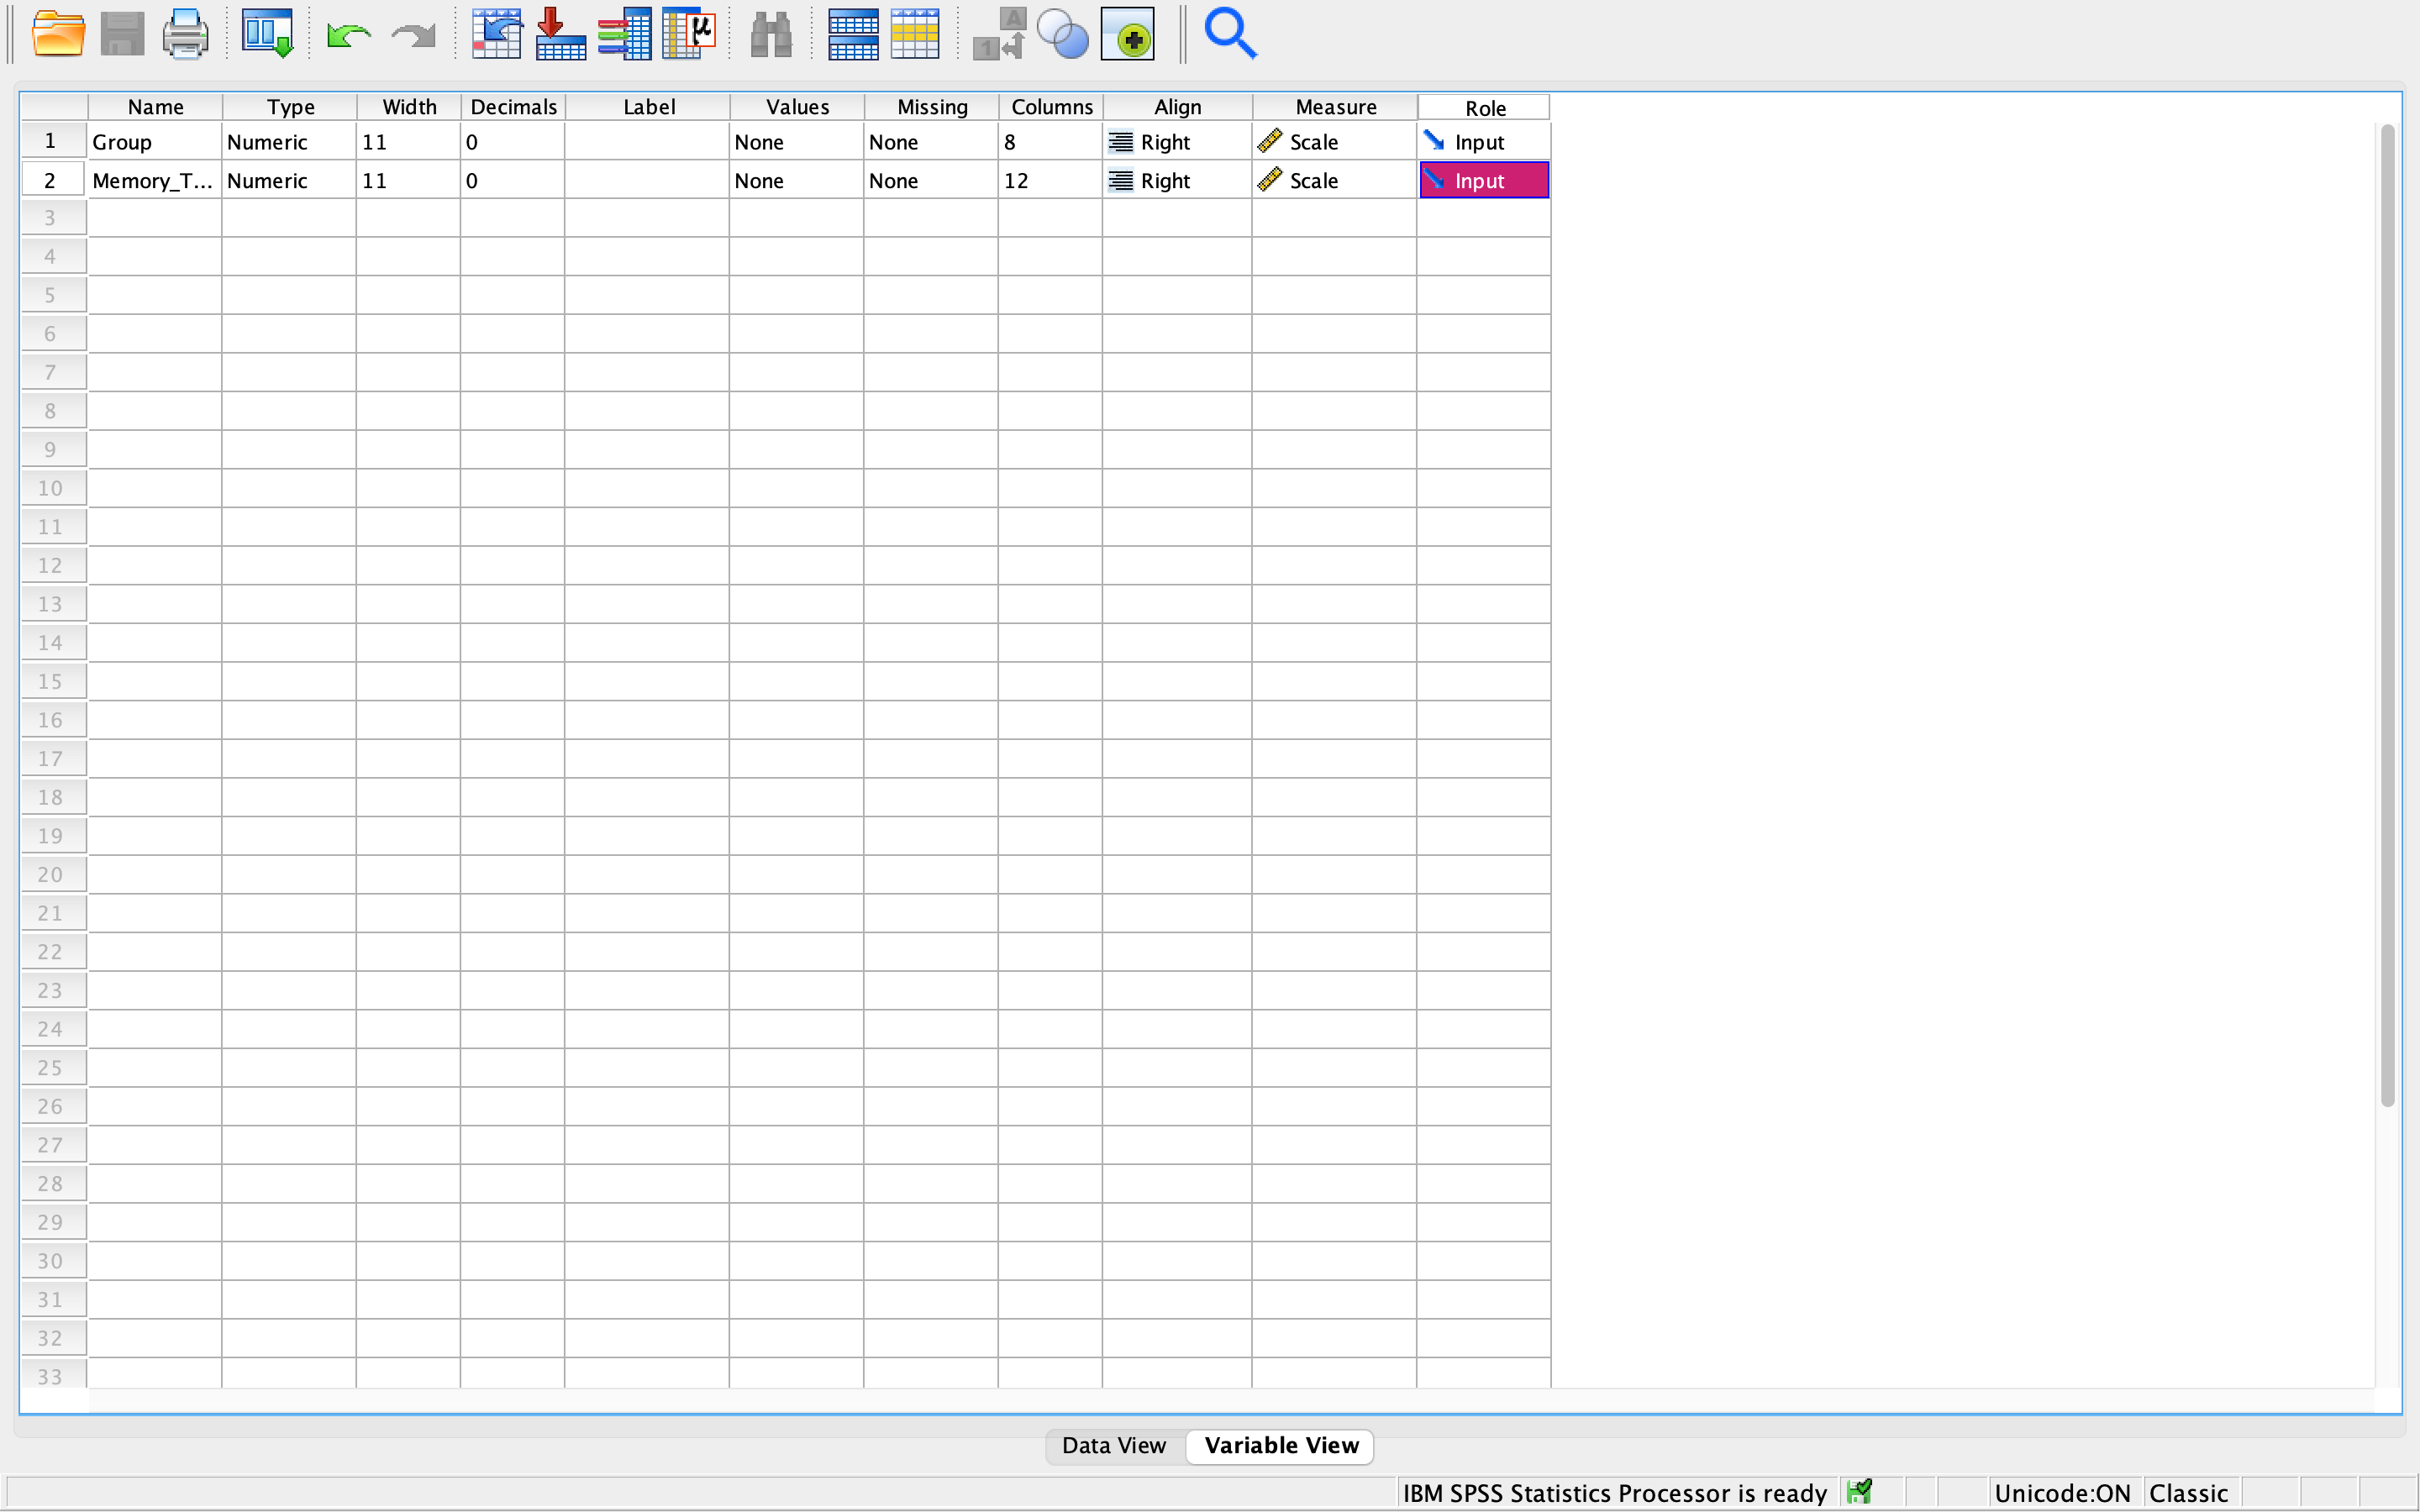Select the Variable View tab
The height and width of the screenshot is (1512, 2420).
[1281, 1445]
